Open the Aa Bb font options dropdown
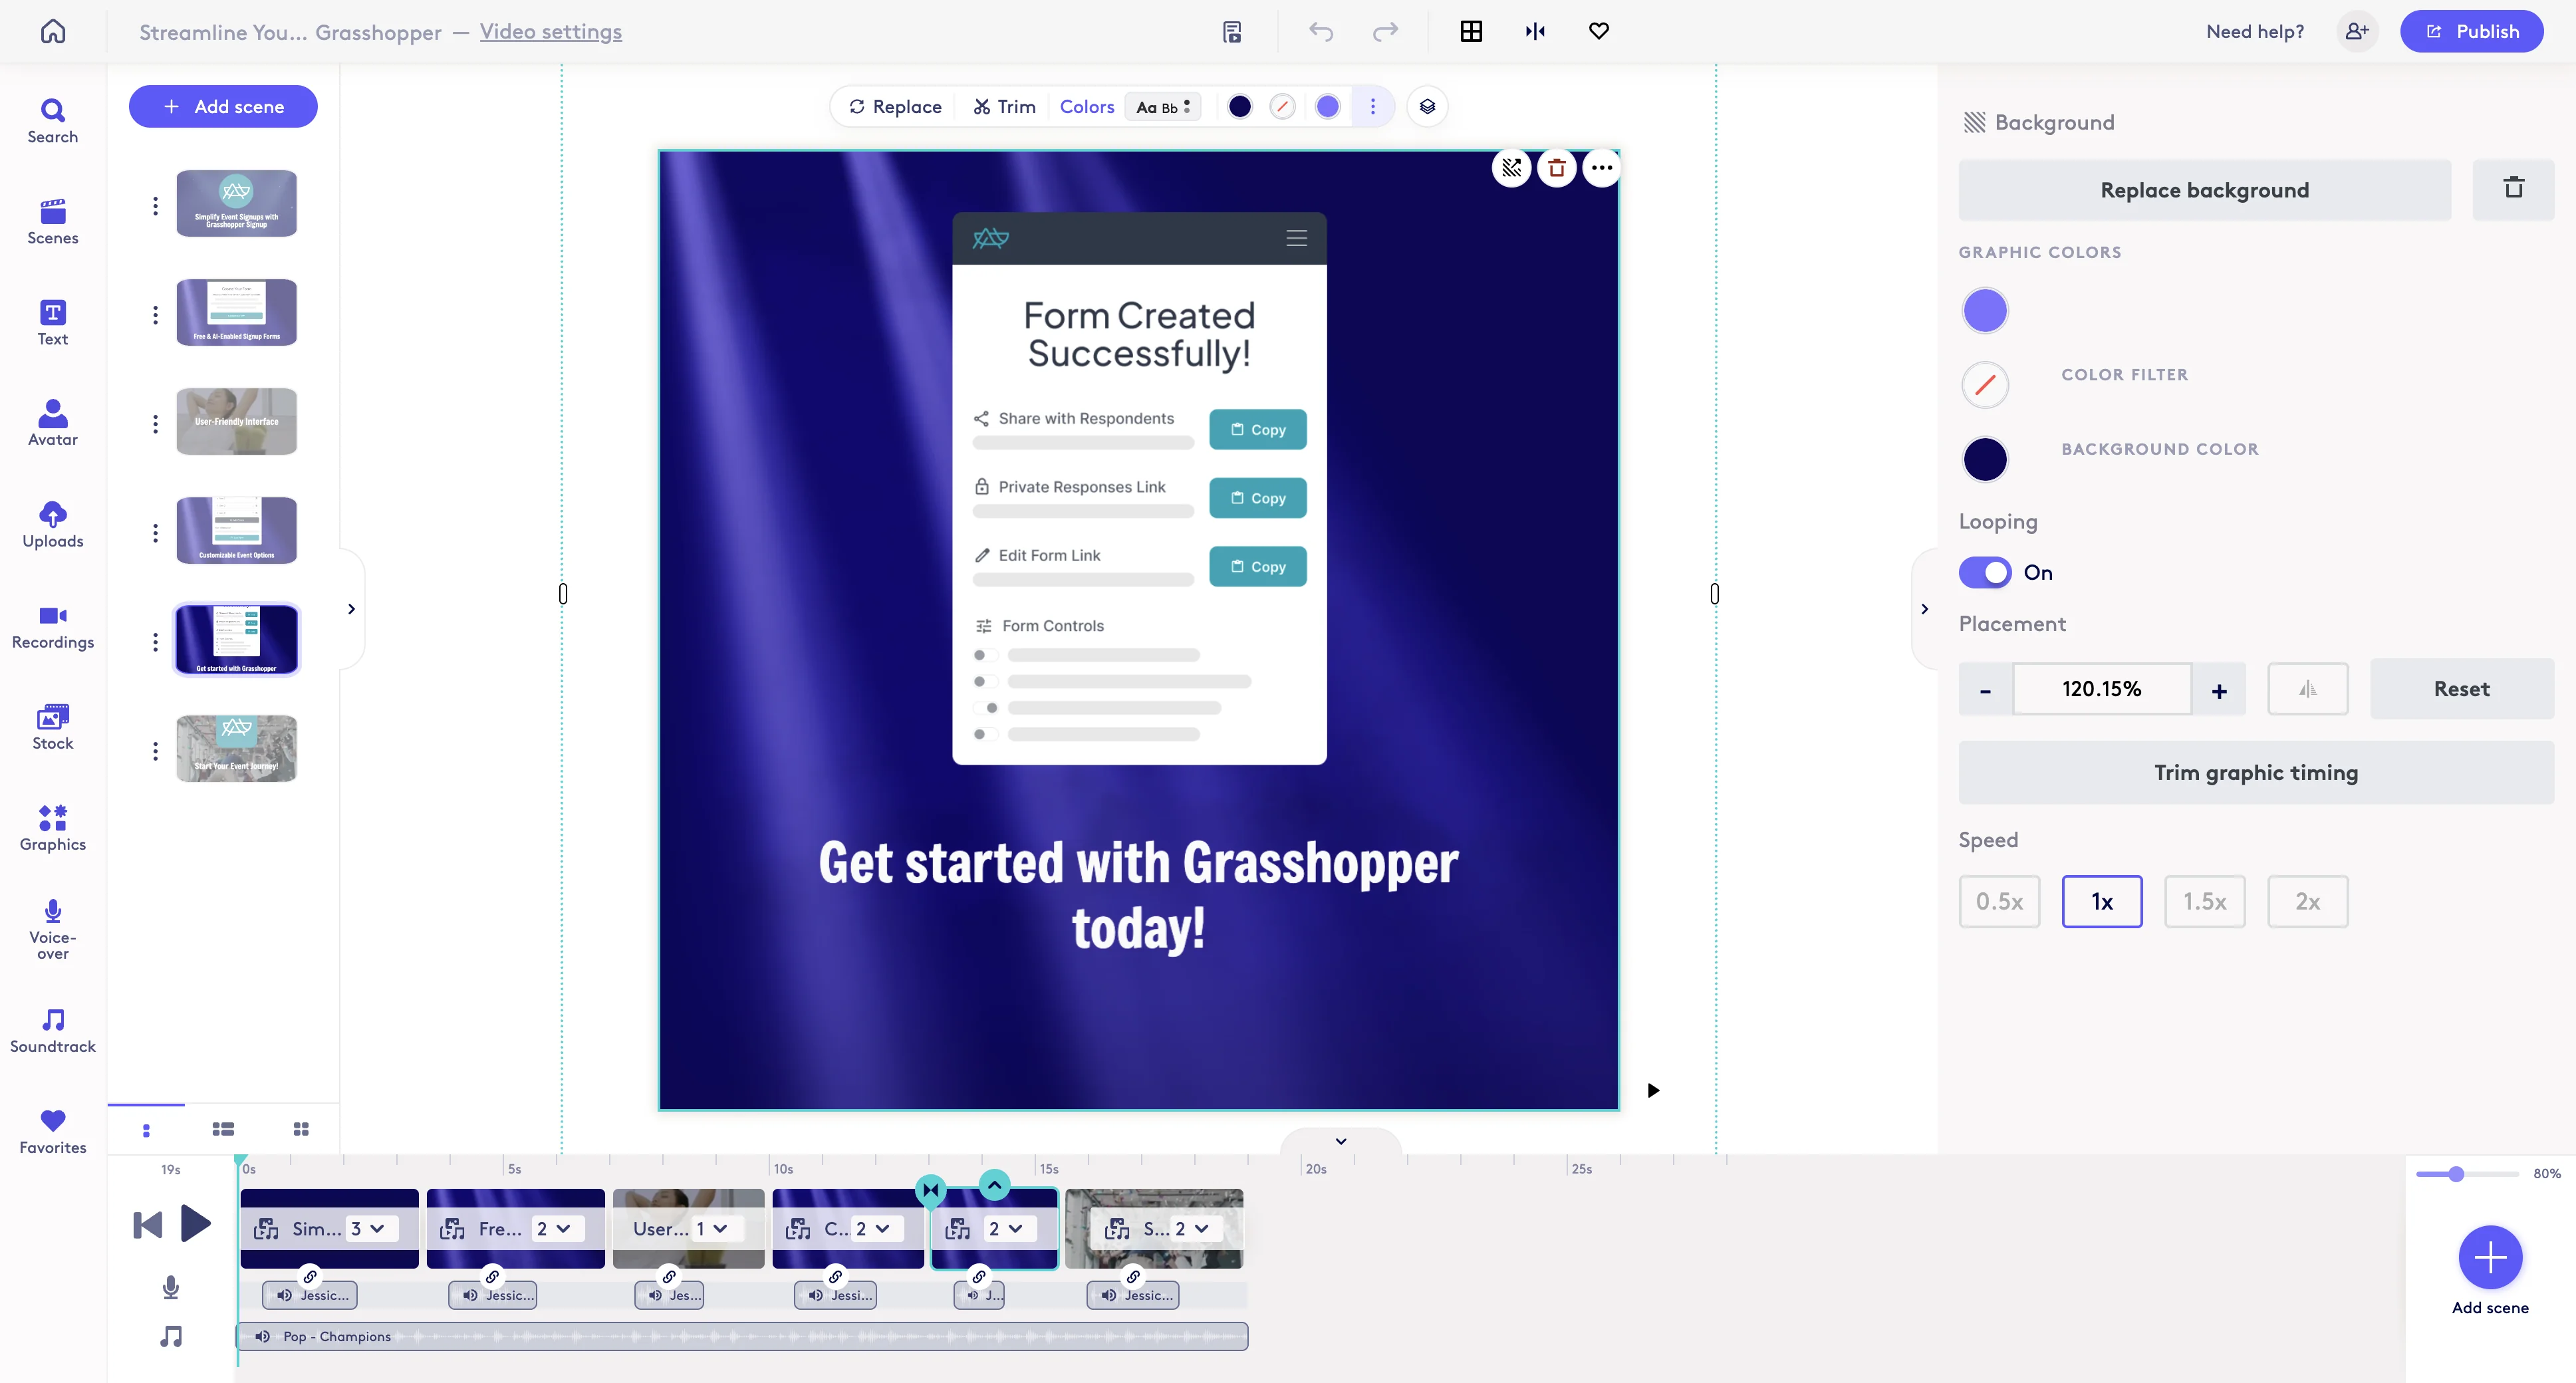The image size is (2576, 1383). point(1162,106)
